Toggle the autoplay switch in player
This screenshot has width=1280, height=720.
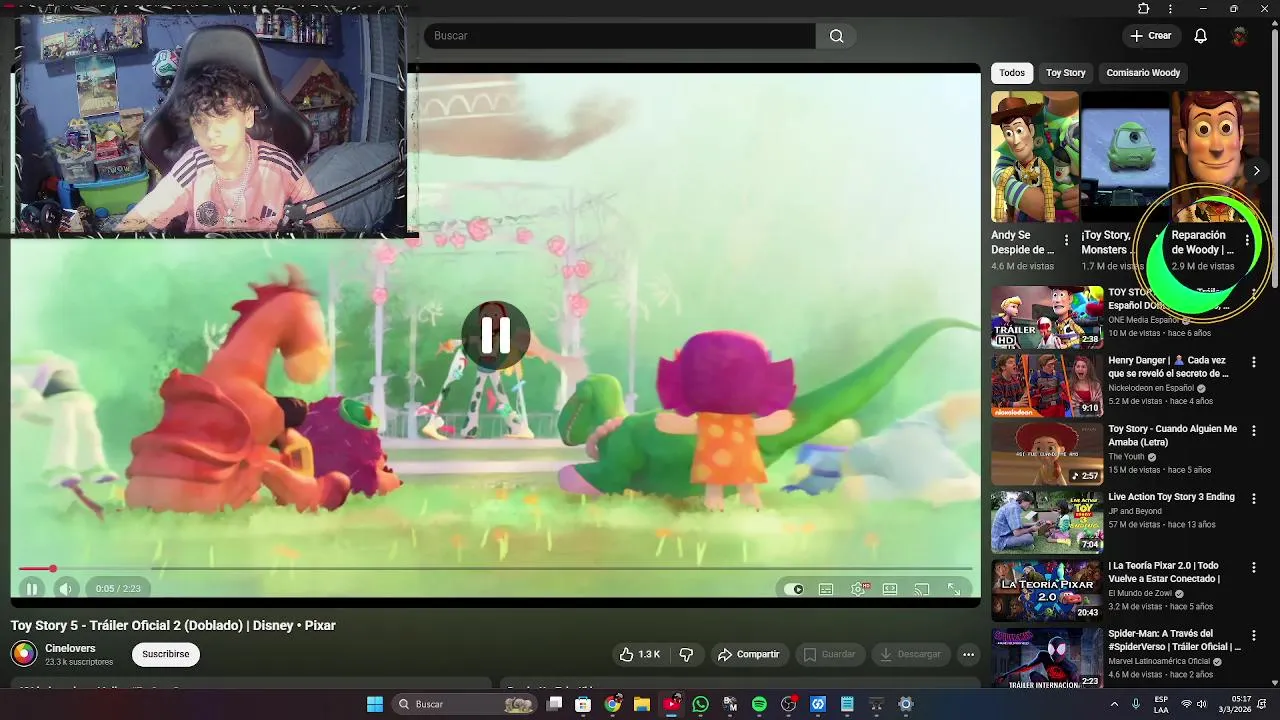(x=794, y=589)
